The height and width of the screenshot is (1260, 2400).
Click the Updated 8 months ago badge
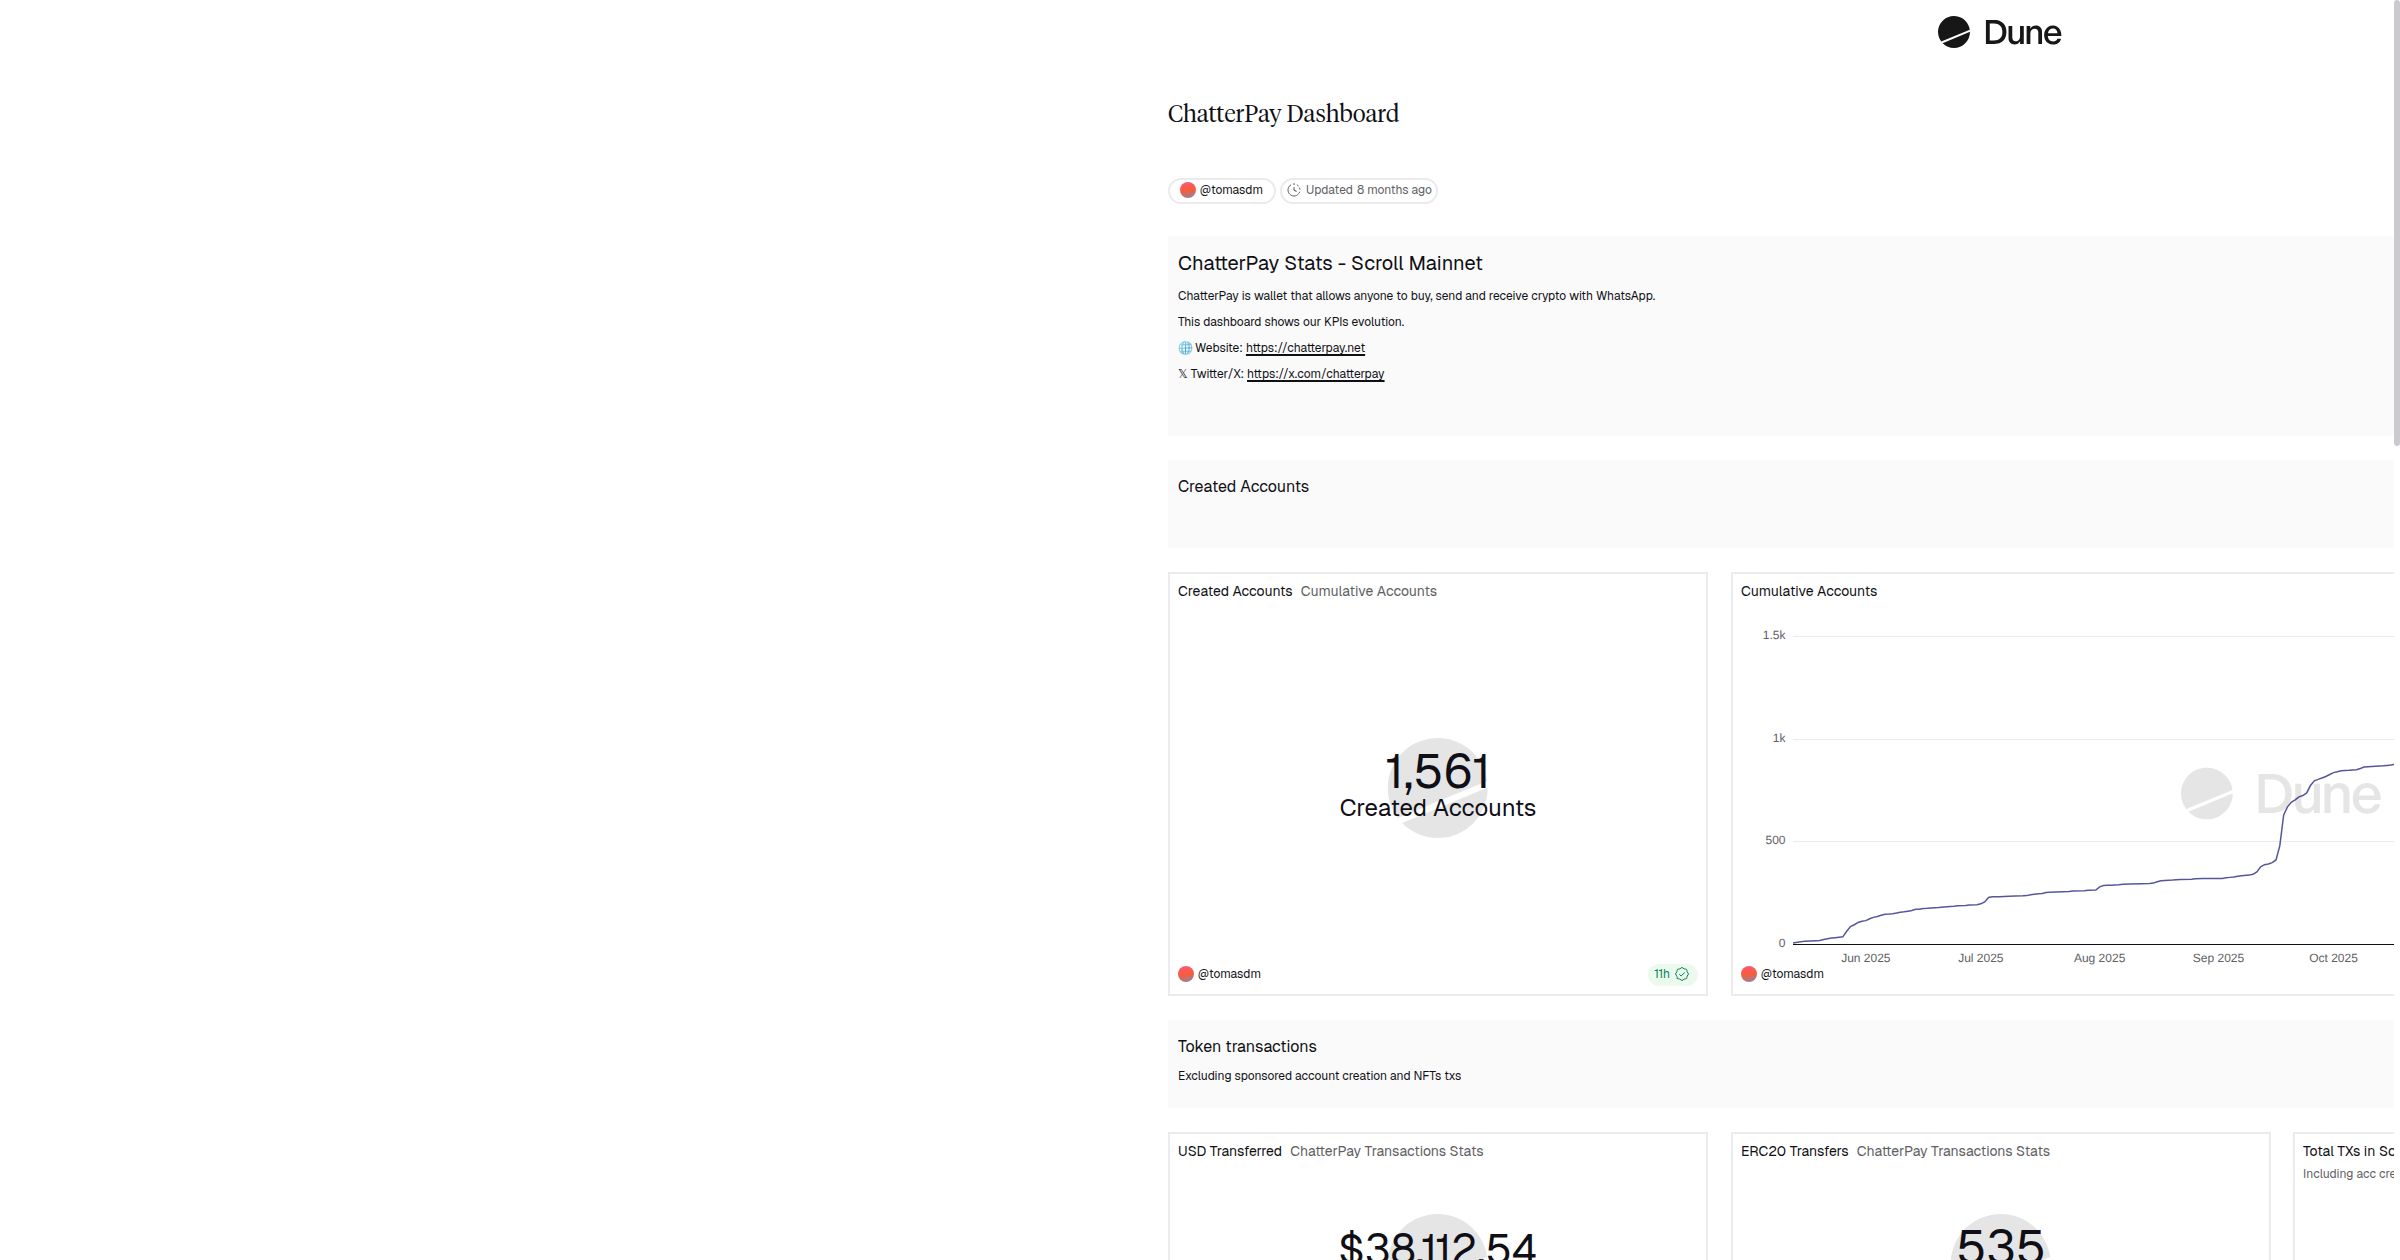tap(1359, 190)
